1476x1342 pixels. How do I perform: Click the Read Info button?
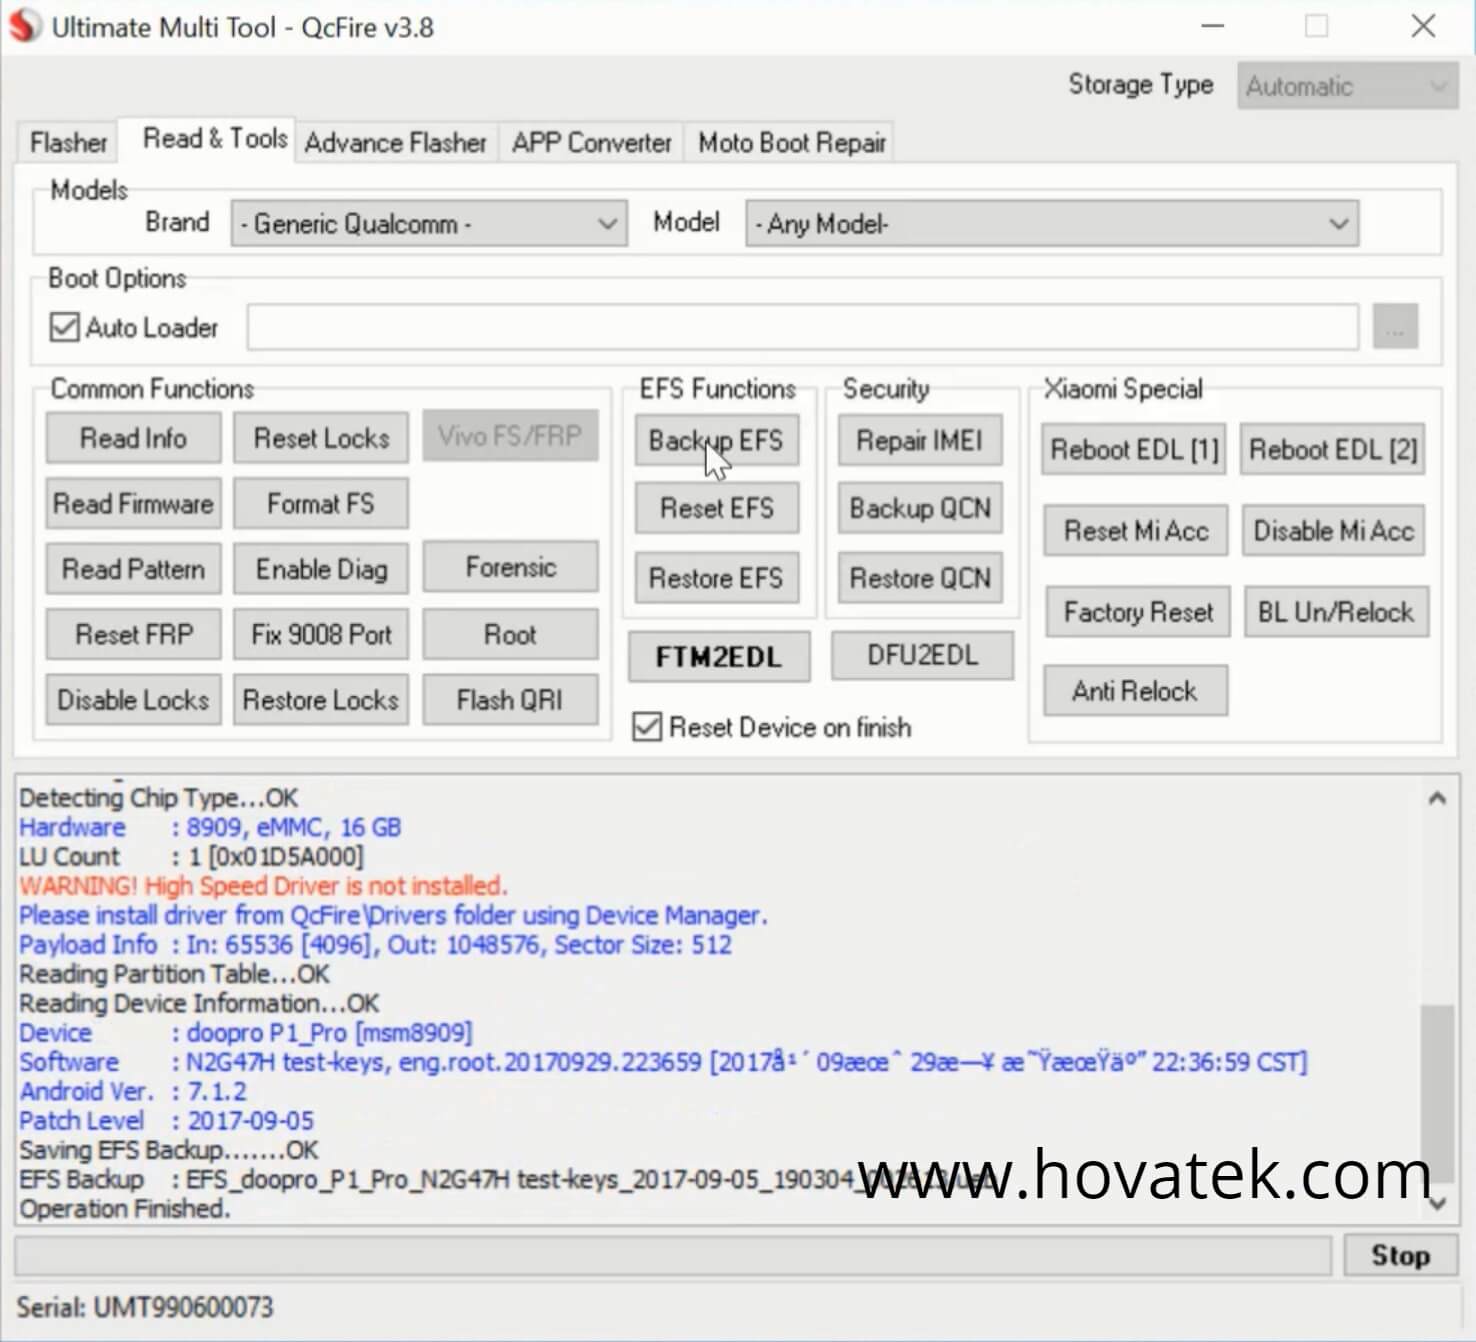pos(133,438)
